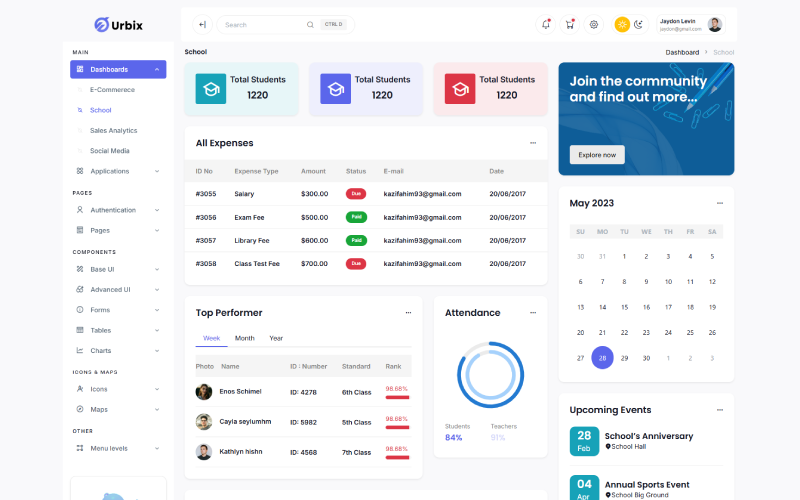Switch to the Month tab in Top Performer
The image size is (800, 500).
coord(244,338)
